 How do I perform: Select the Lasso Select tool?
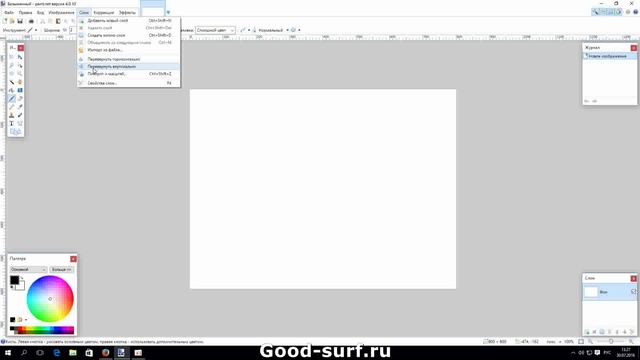coord(11,65)
